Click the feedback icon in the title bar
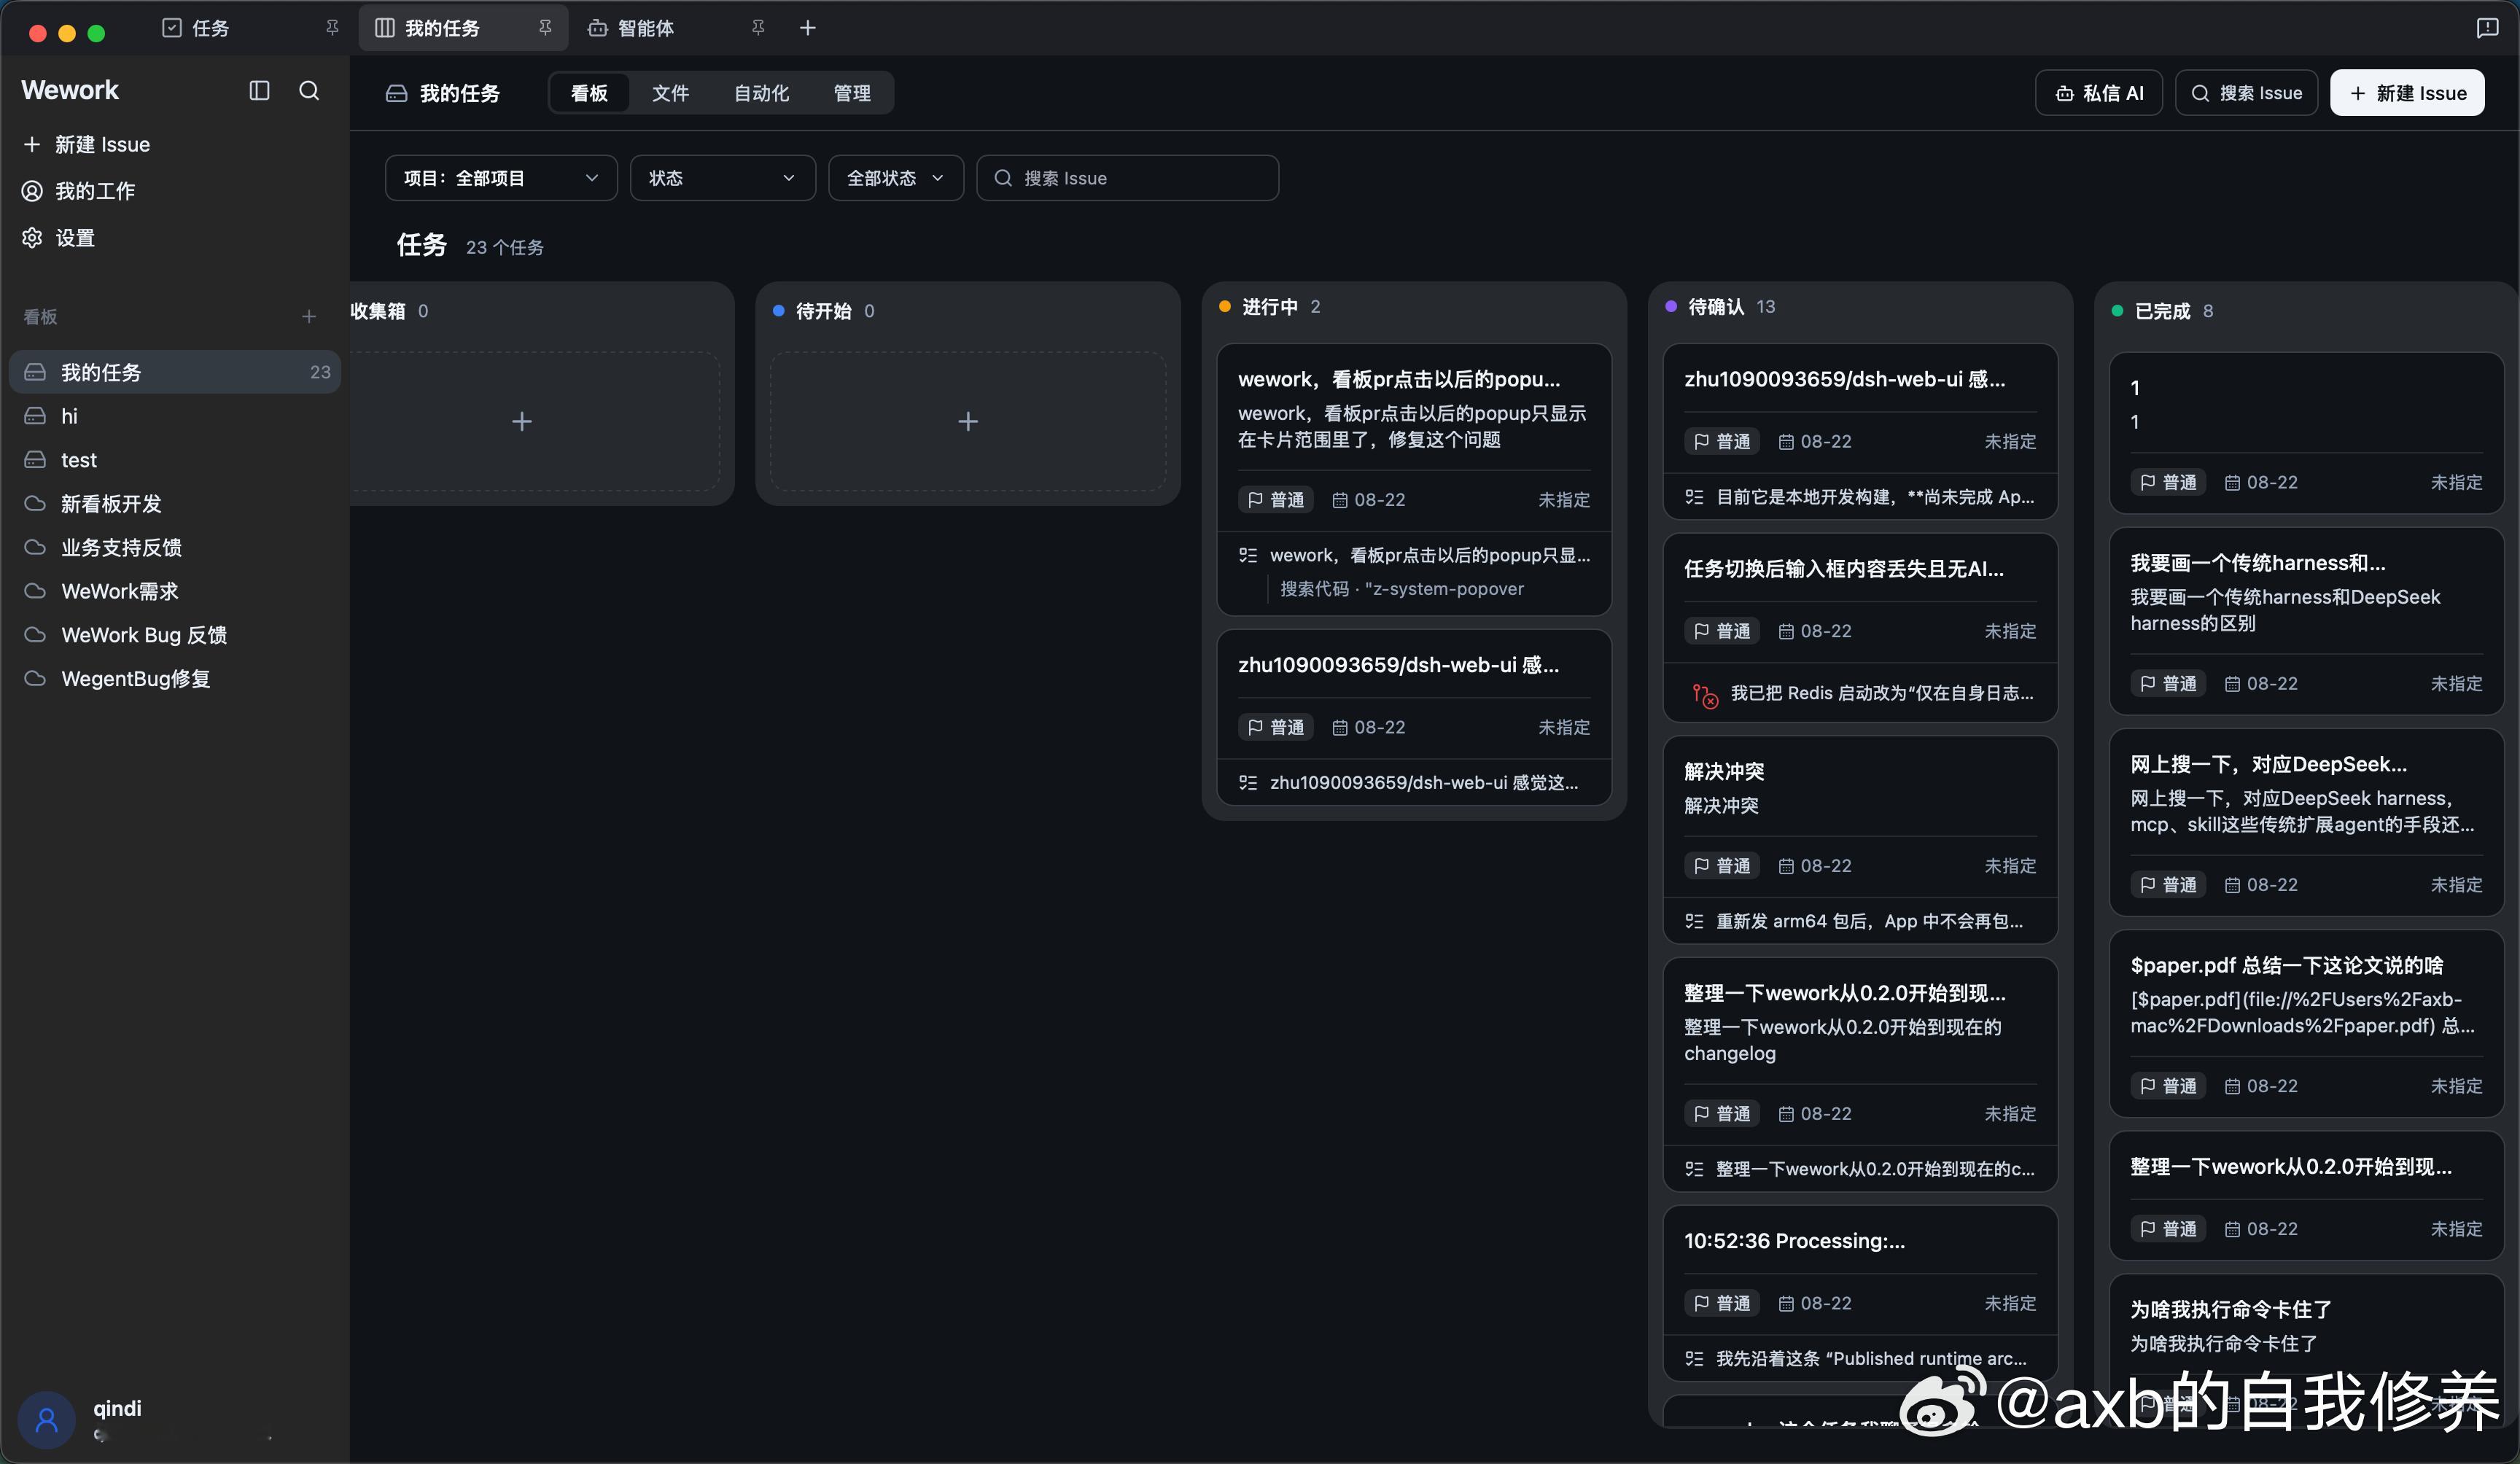2520x1464 pixels. pos(2487,28)
